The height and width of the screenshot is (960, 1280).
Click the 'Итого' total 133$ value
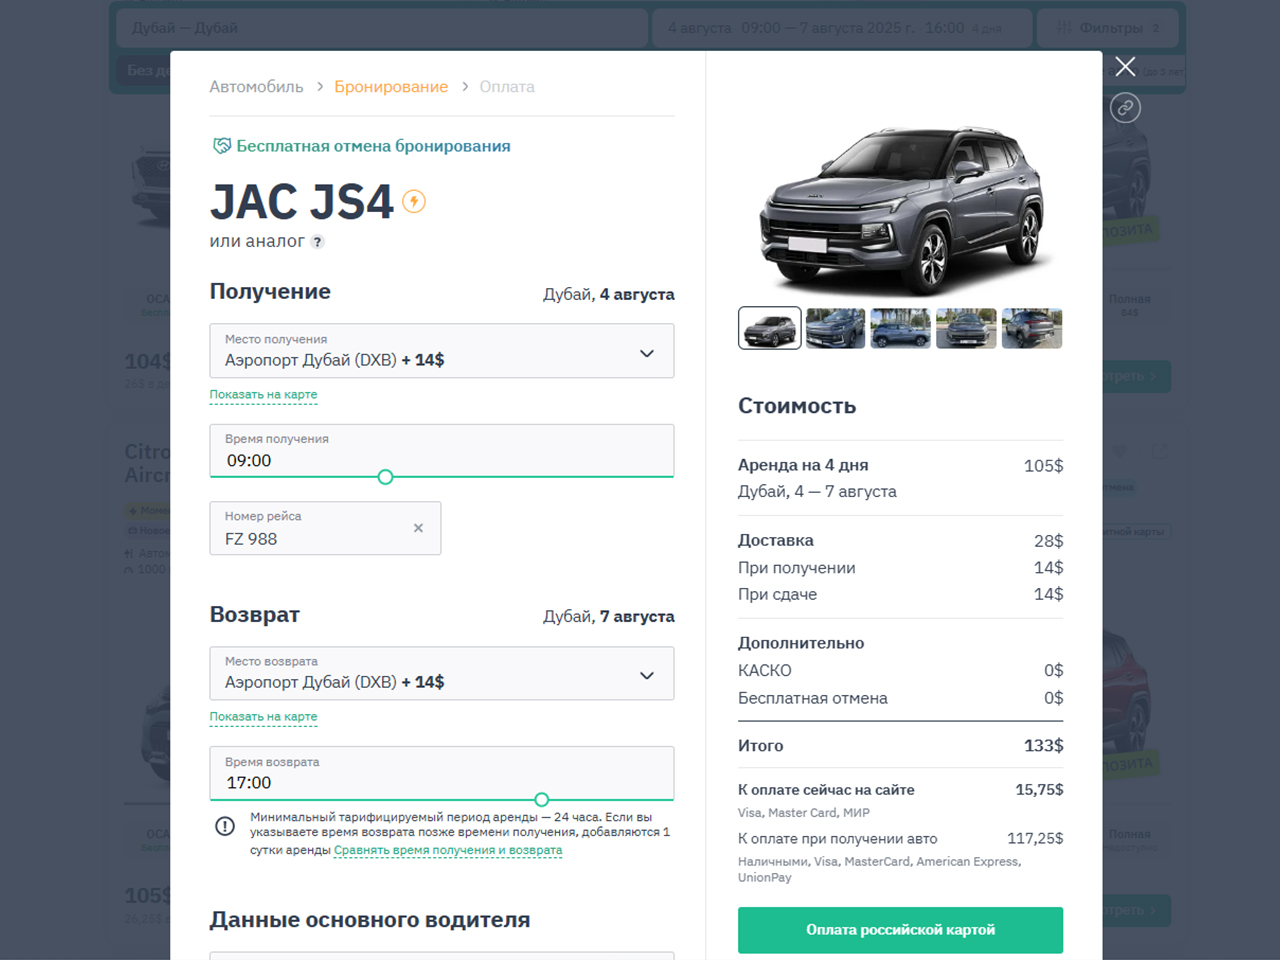[1043, 746]
